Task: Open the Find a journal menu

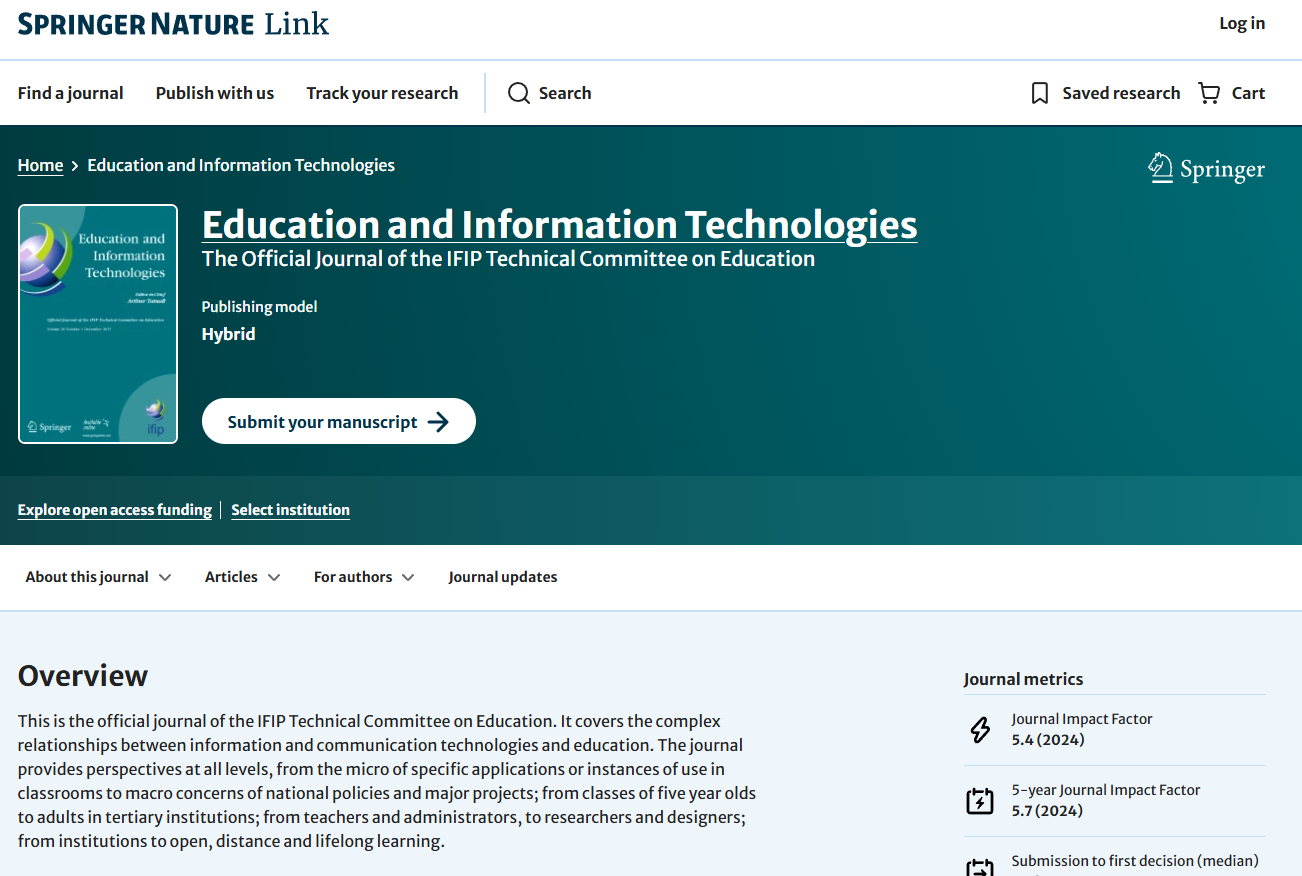Action: click(71, 93)
